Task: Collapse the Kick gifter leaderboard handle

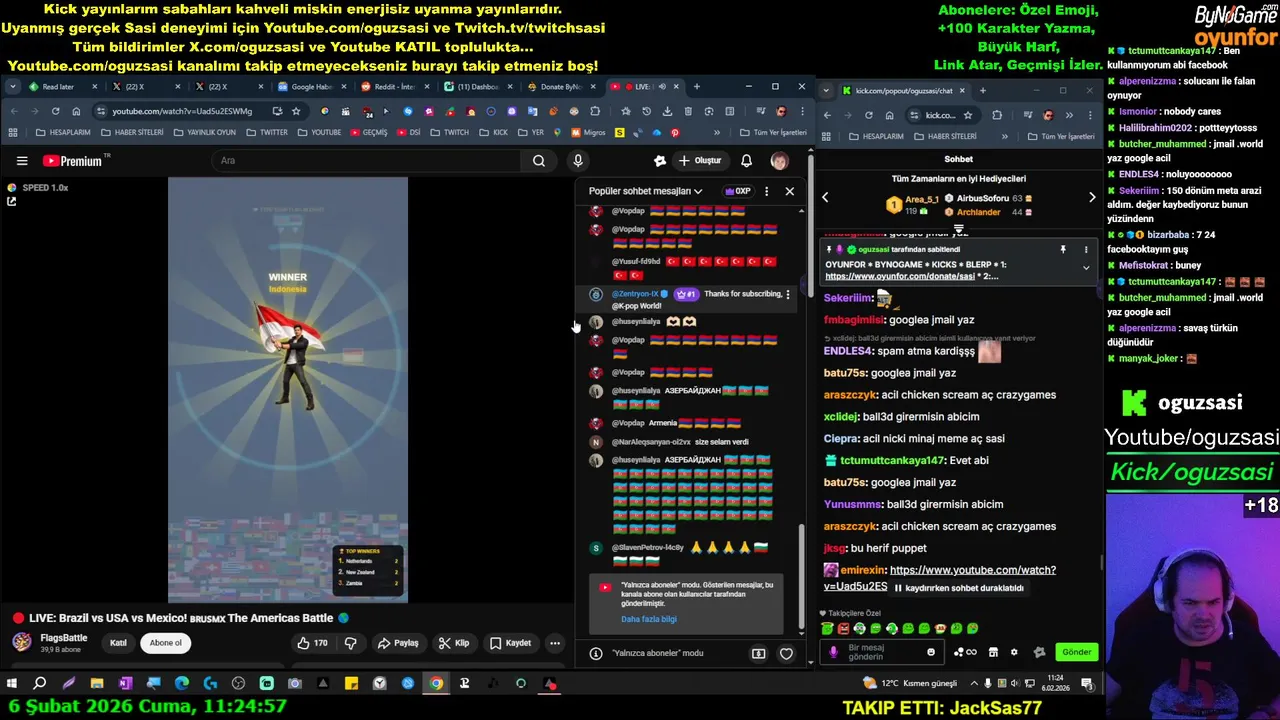Action: [958, 229]
